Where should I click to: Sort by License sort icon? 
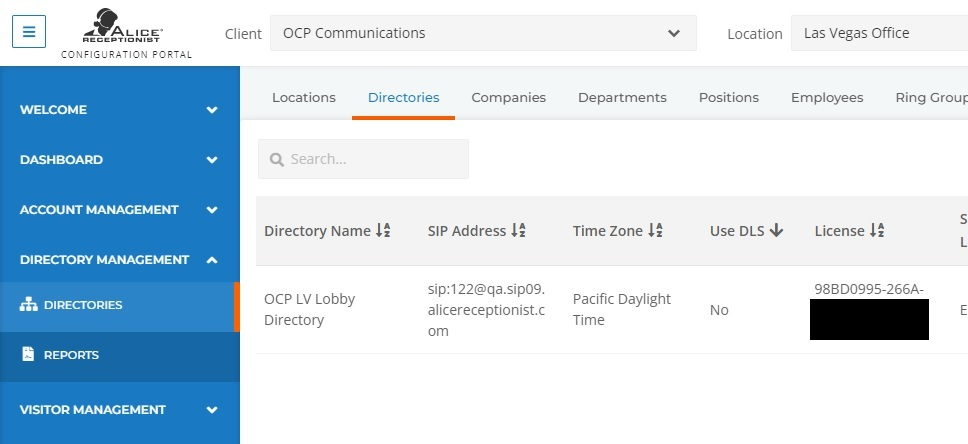click(877, 230)
